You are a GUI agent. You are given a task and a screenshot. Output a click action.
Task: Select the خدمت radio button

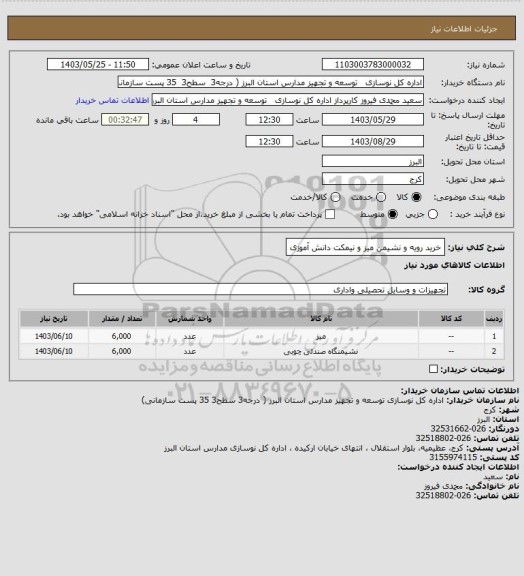[x=381, y=197]
